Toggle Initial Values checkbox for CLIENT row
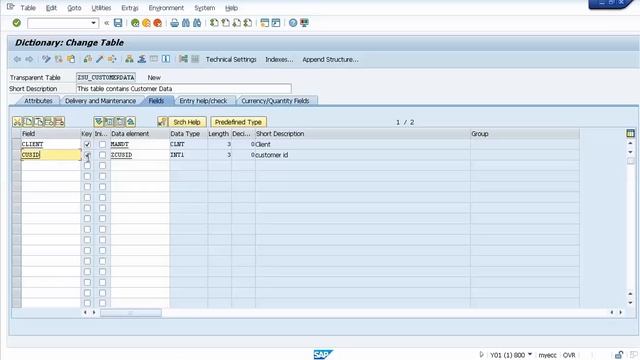640x360 pixels. [102, 144]
